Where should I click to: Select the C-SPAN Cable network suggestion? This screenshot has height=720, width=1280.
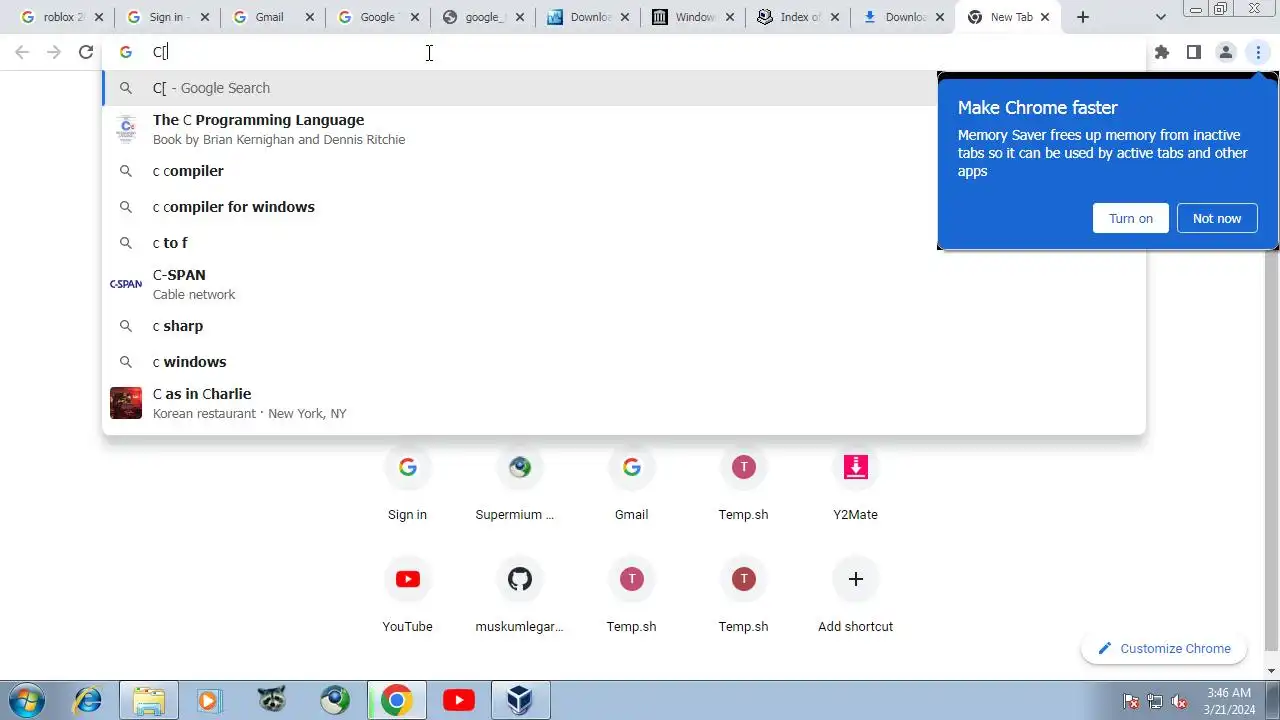coord(624,284)
